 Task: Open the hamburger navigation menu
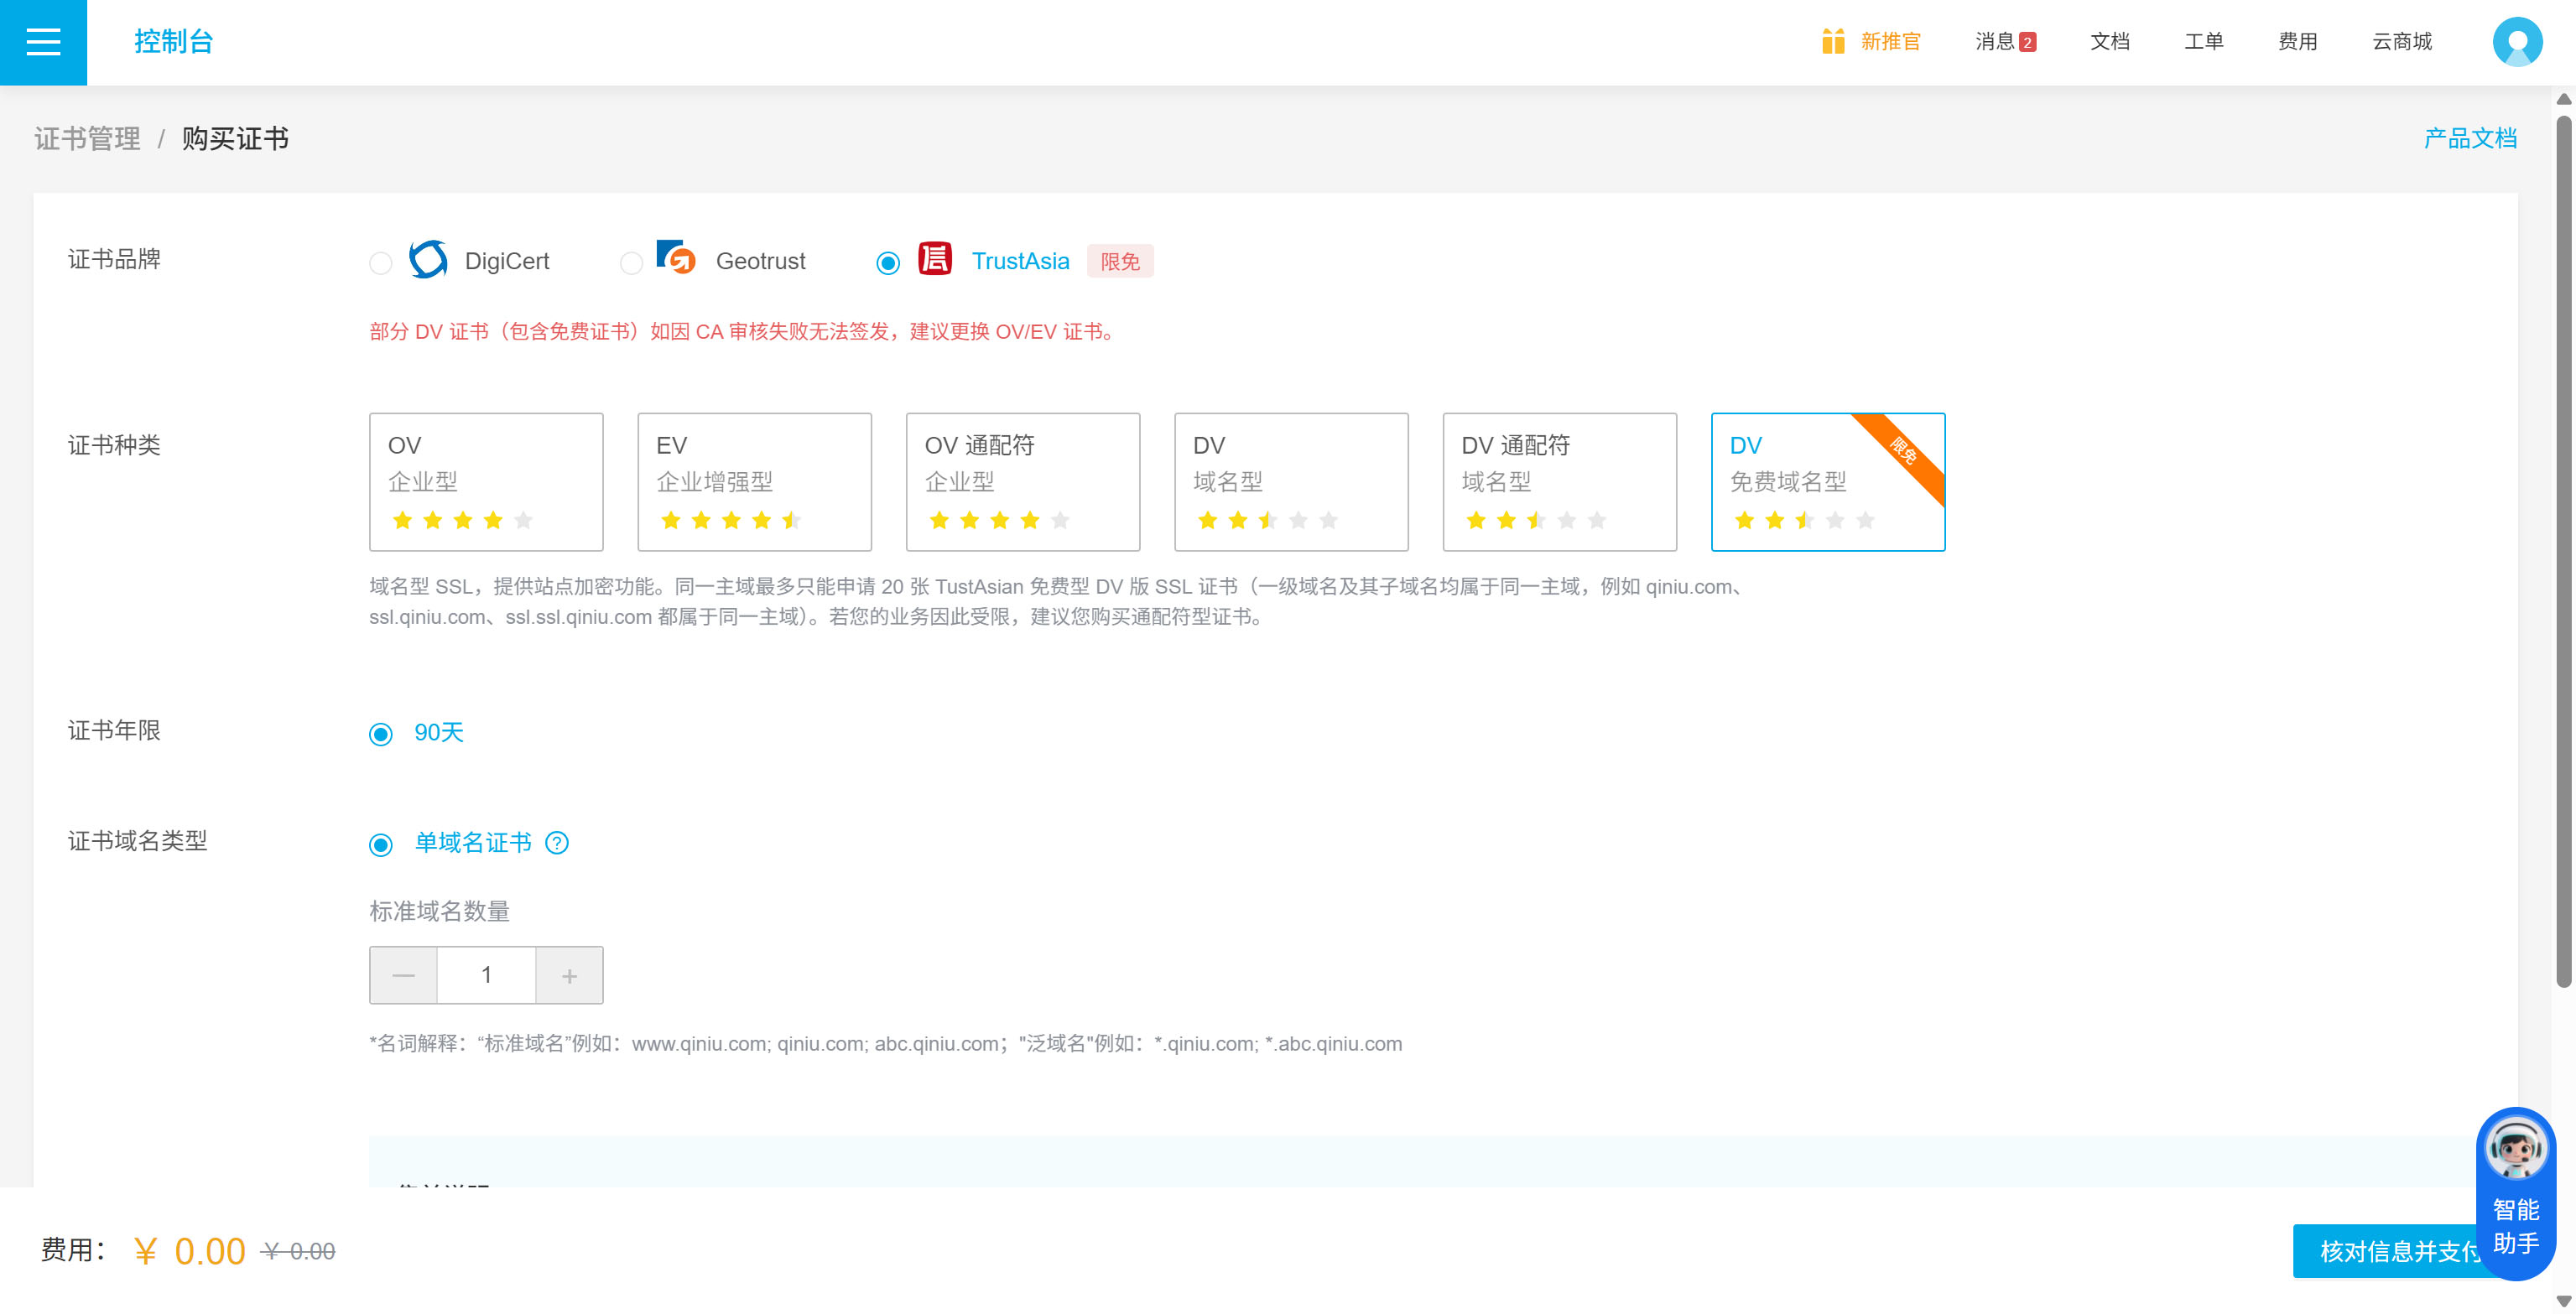(43, 42)
